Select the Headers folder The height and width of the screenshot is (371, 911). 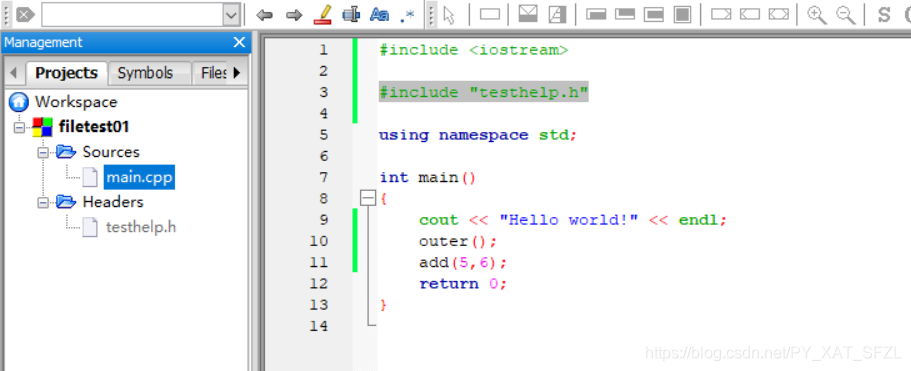113,202
